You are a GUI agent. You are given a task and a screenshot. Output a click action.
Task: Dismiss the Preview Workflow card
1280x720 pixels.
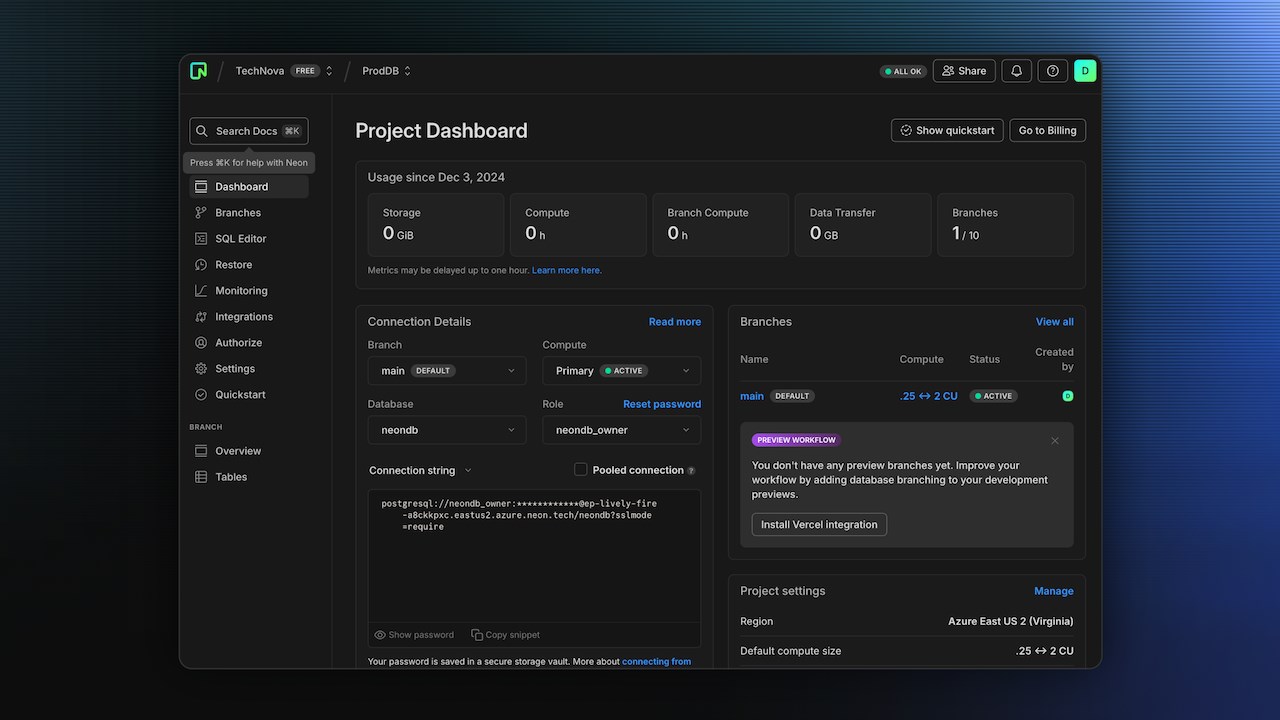(x=1054, y=441)
